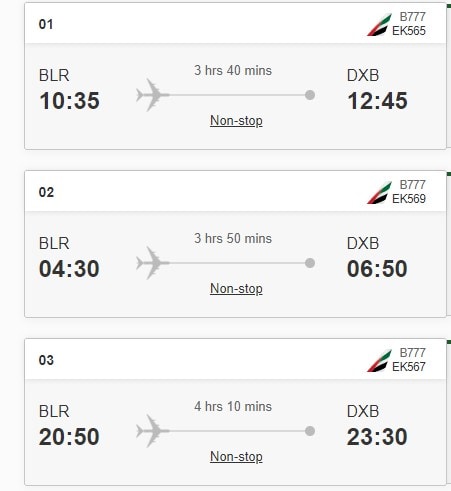This screenshot has height=491, width=451.
Task: Click the 10:35 BLR departure time
Action: coord(69,101)
